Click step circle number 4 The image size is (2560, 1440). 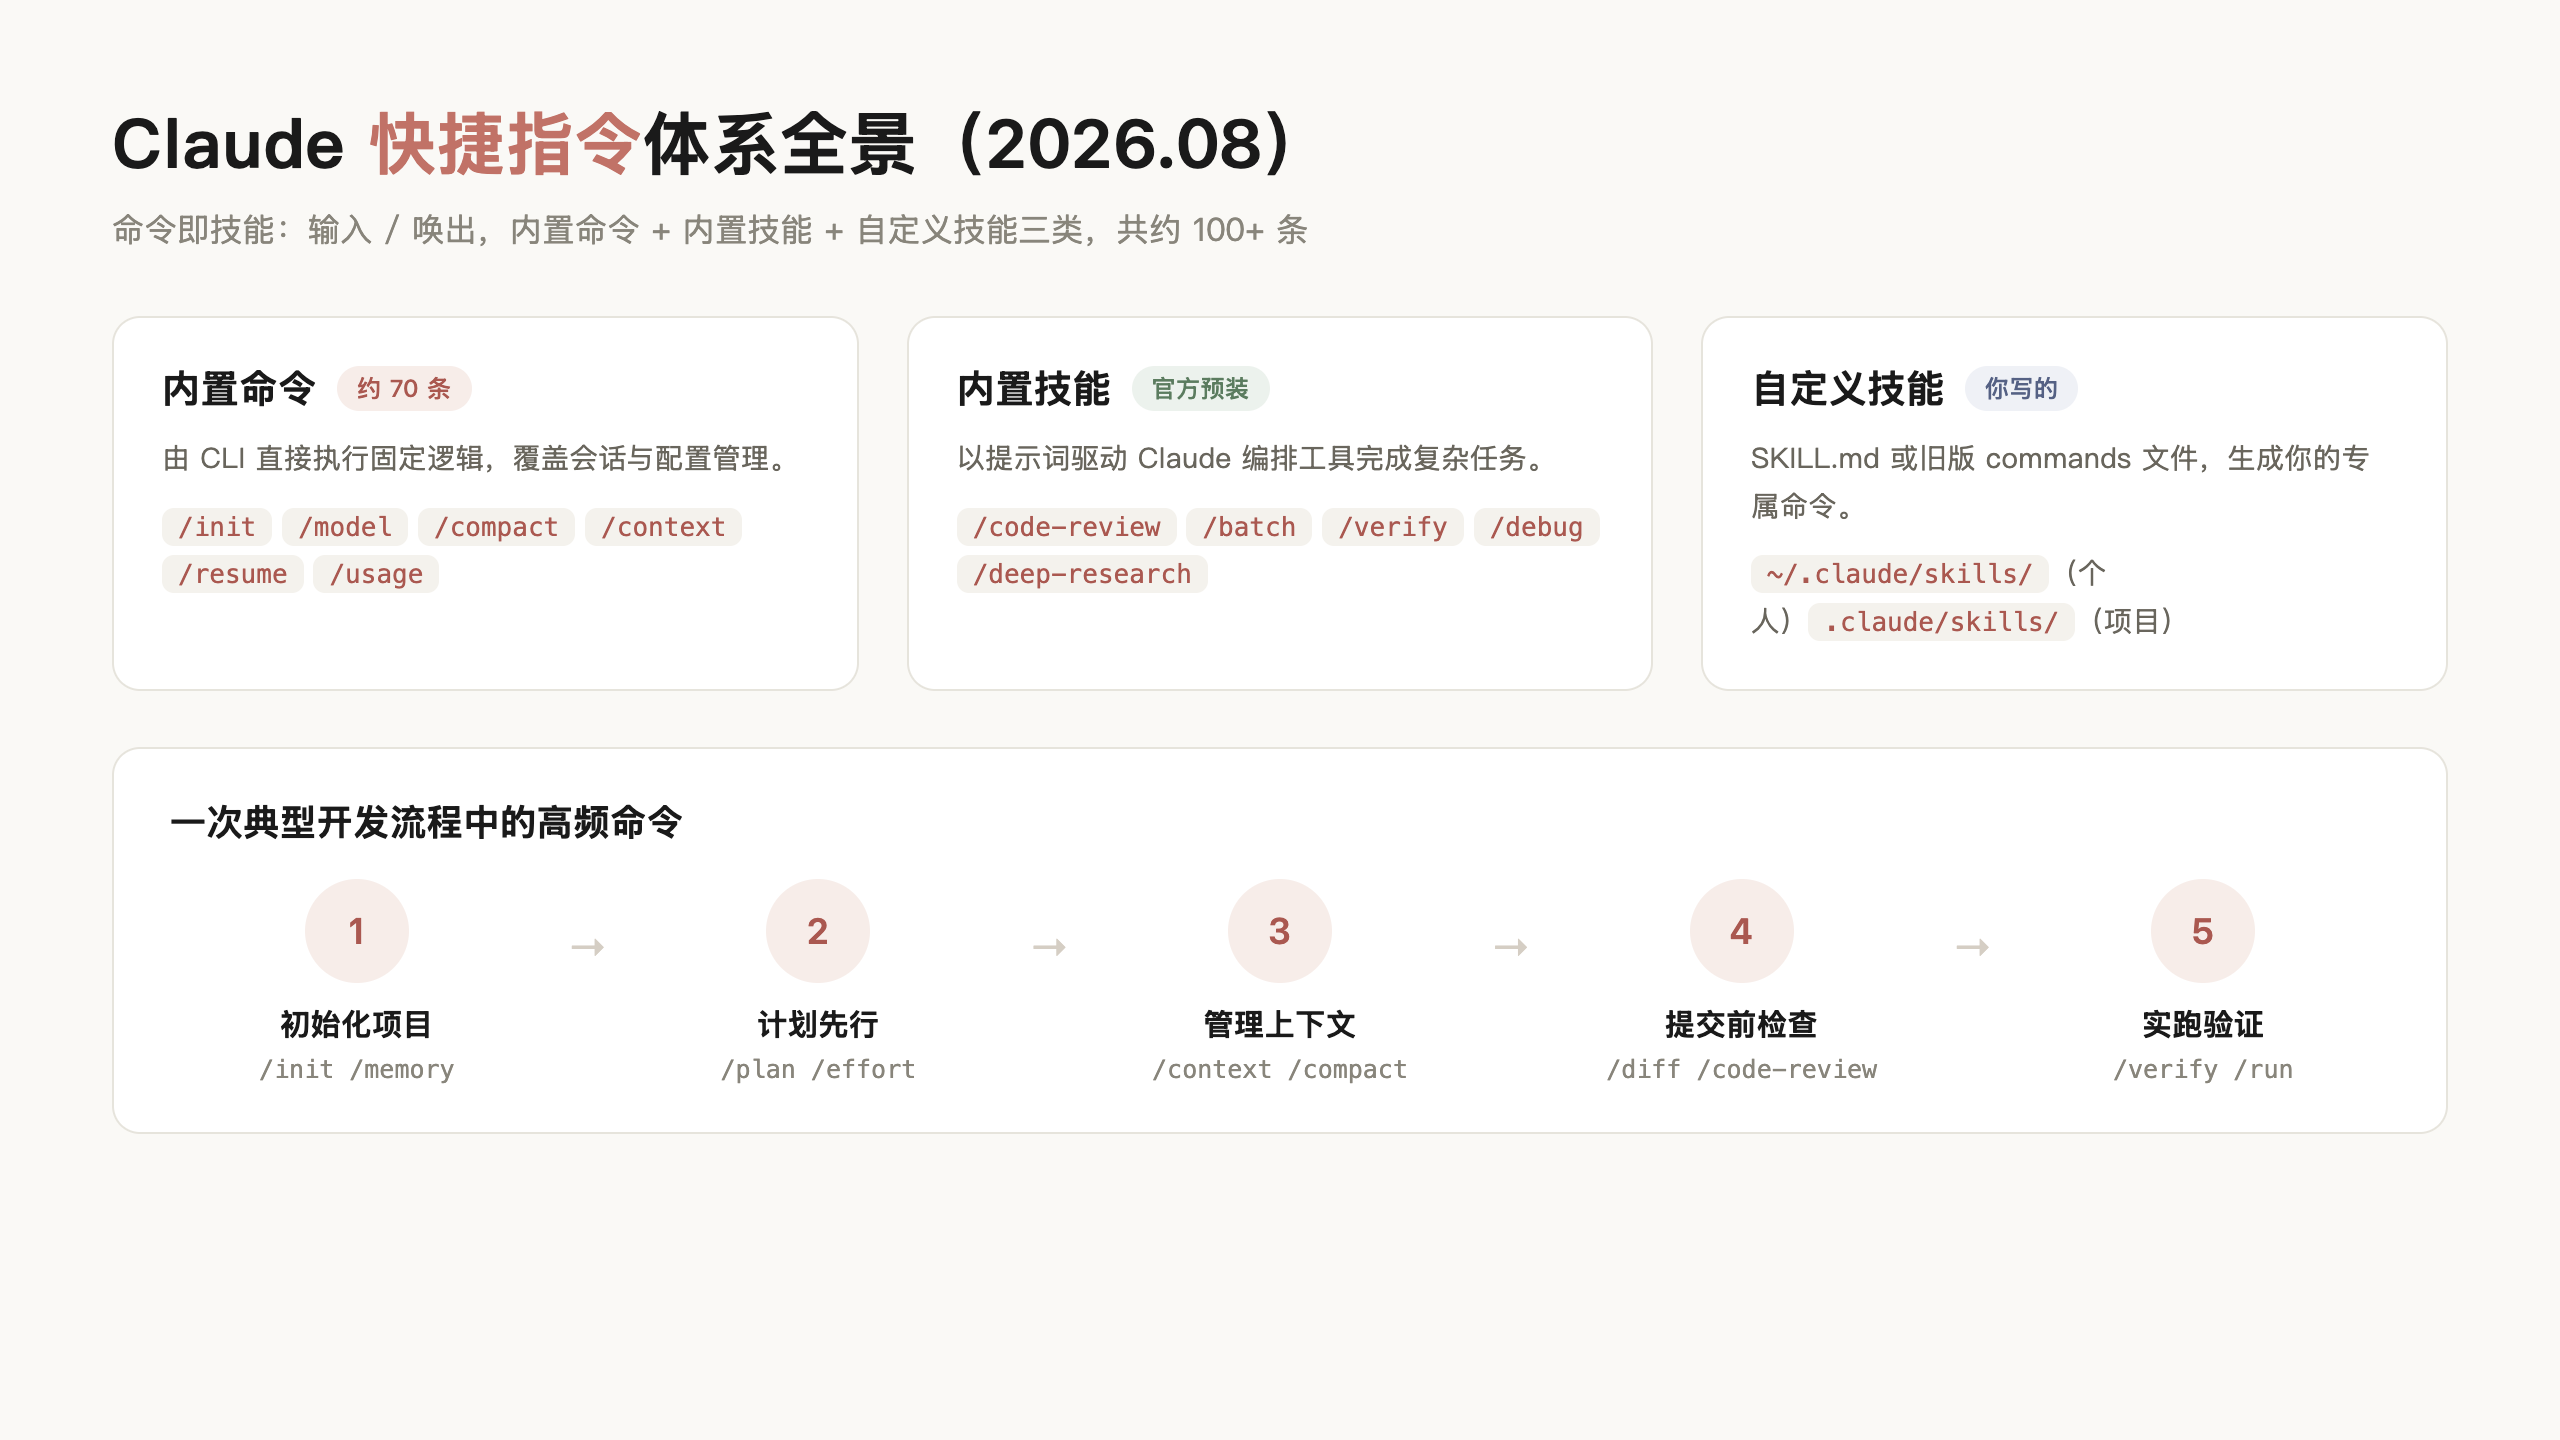tap(1742, 931)
